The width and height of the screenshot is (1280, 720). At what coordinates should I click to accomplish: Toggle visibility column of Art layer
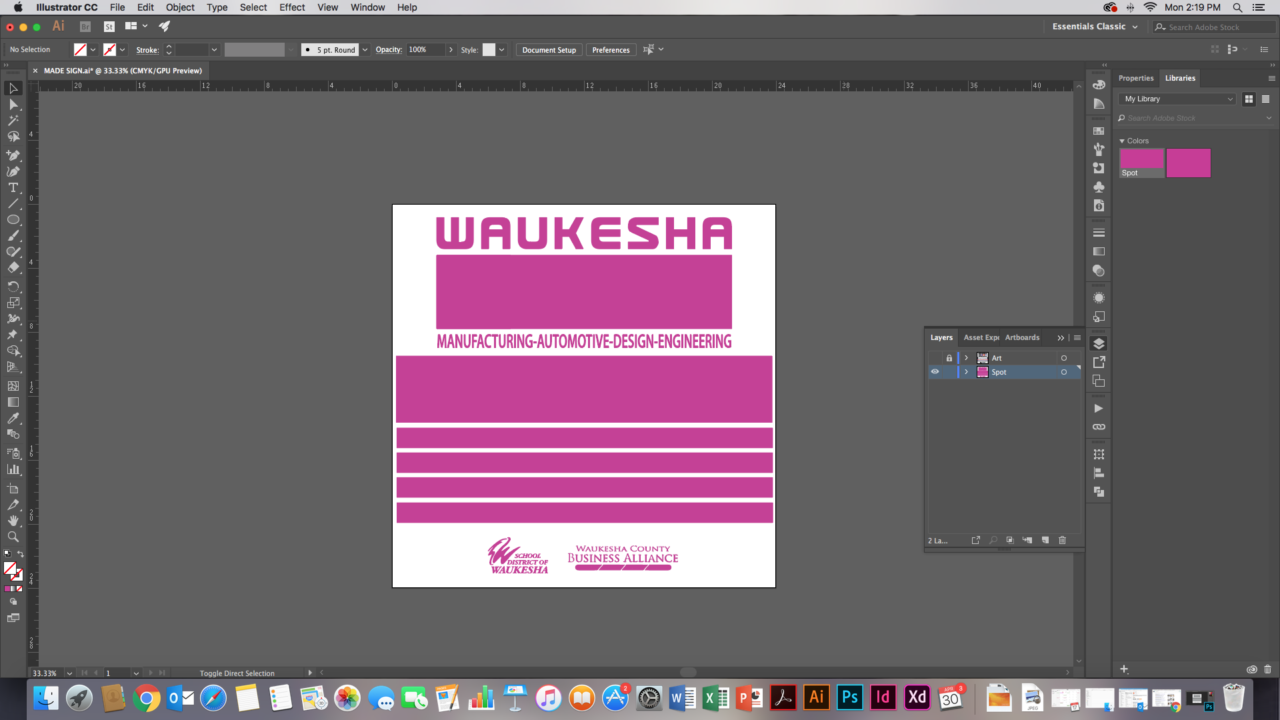(935, 358)
